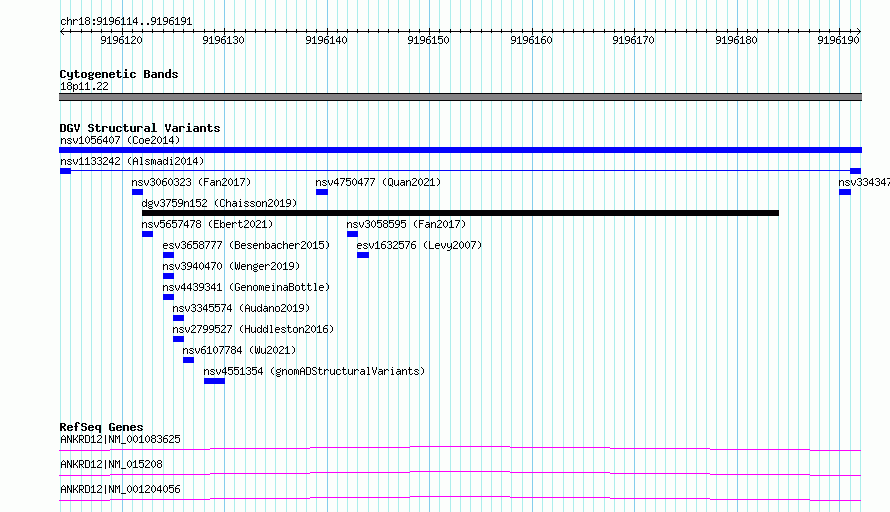Open the nsv3058595 (Fan2017) variant label
This screenshot has height=512, width=890.
click(x=406, y=224)
